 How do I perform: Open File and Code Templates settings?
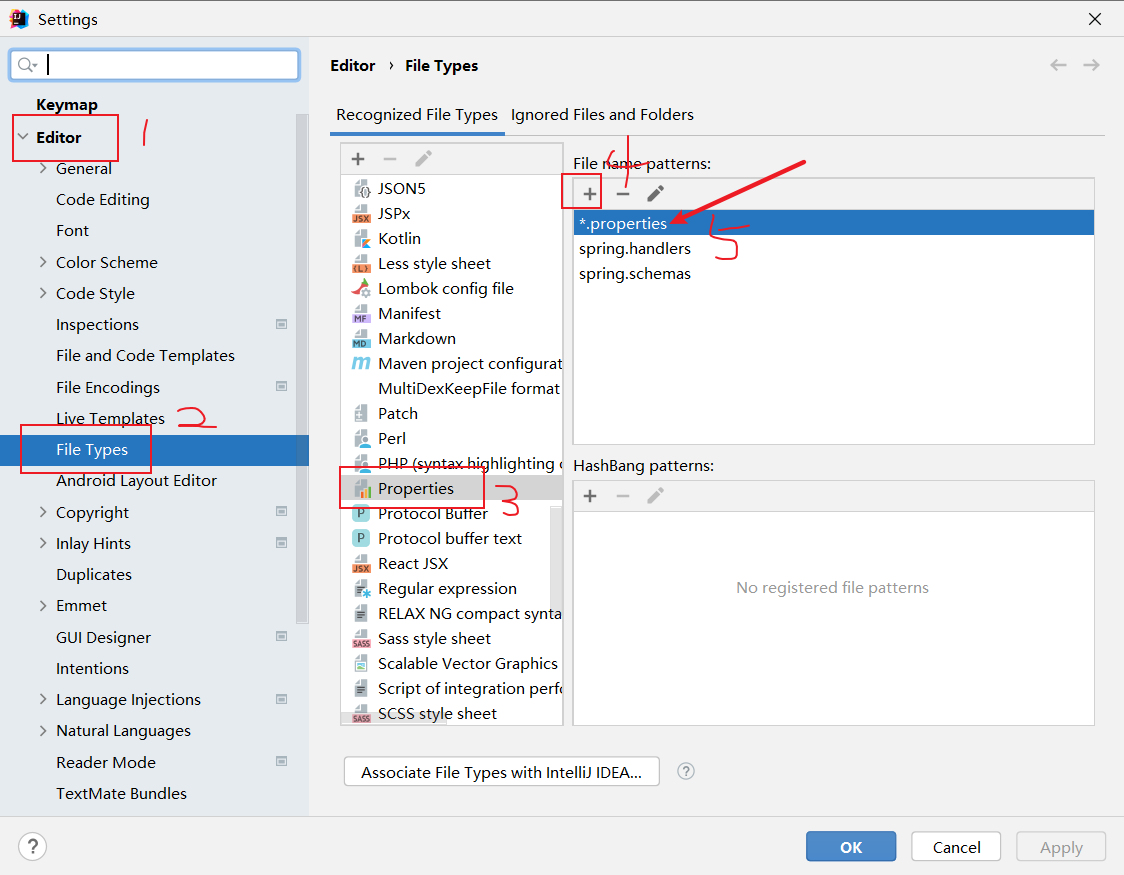146,355
